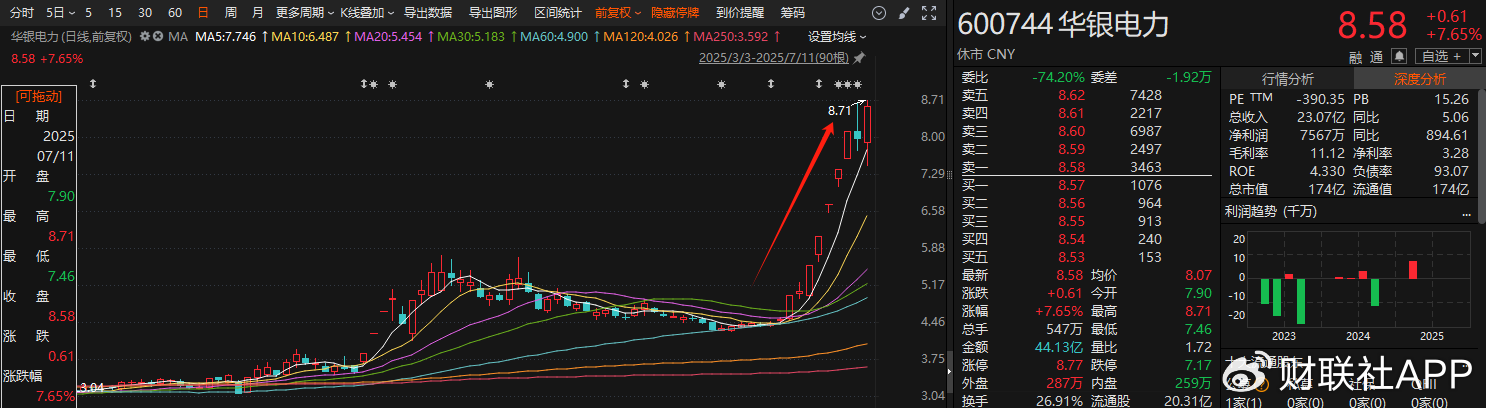Click the 通 stock connect badge
This screenshot has height=408, width=1486.
(1376, 56)
